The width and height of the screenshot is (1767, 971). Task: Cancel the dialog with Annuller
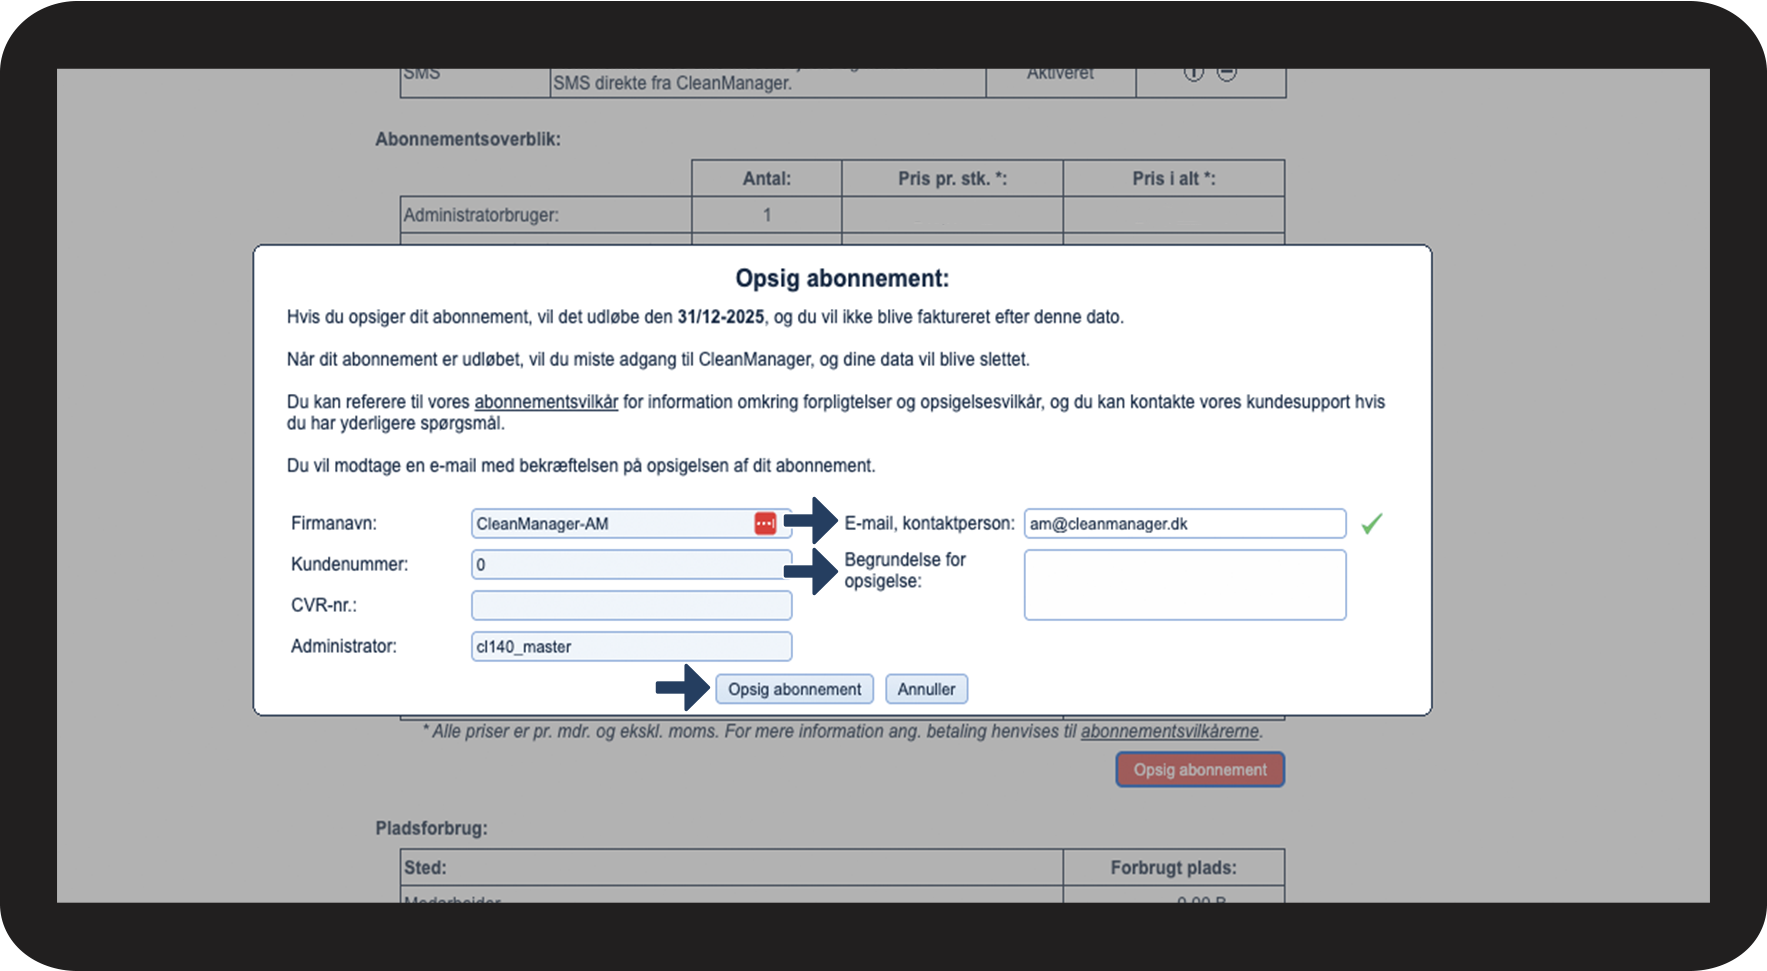coord(926,689)
